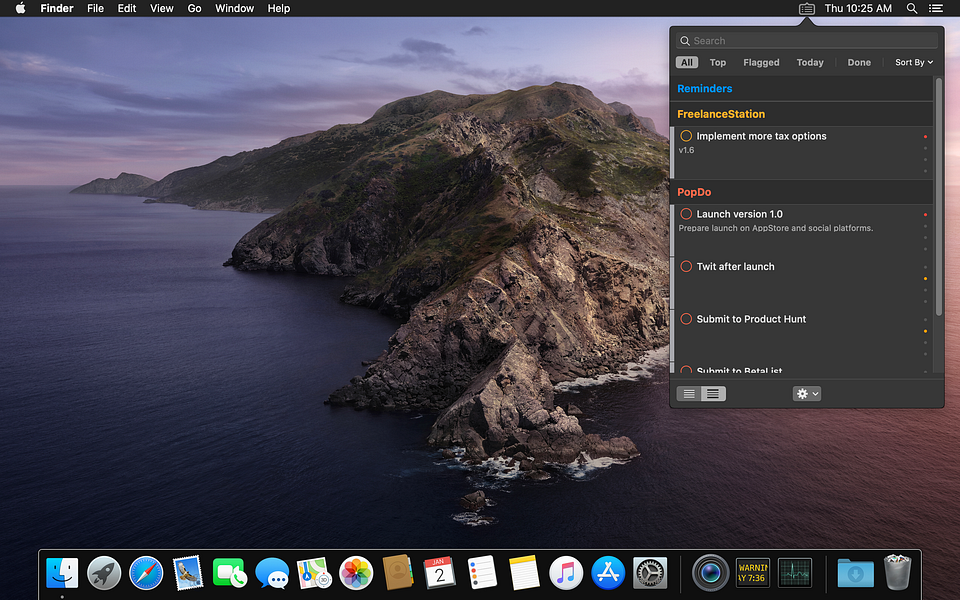Switch to the Done tab
Screen dimensions: 960x600
(x=859, y=62)
